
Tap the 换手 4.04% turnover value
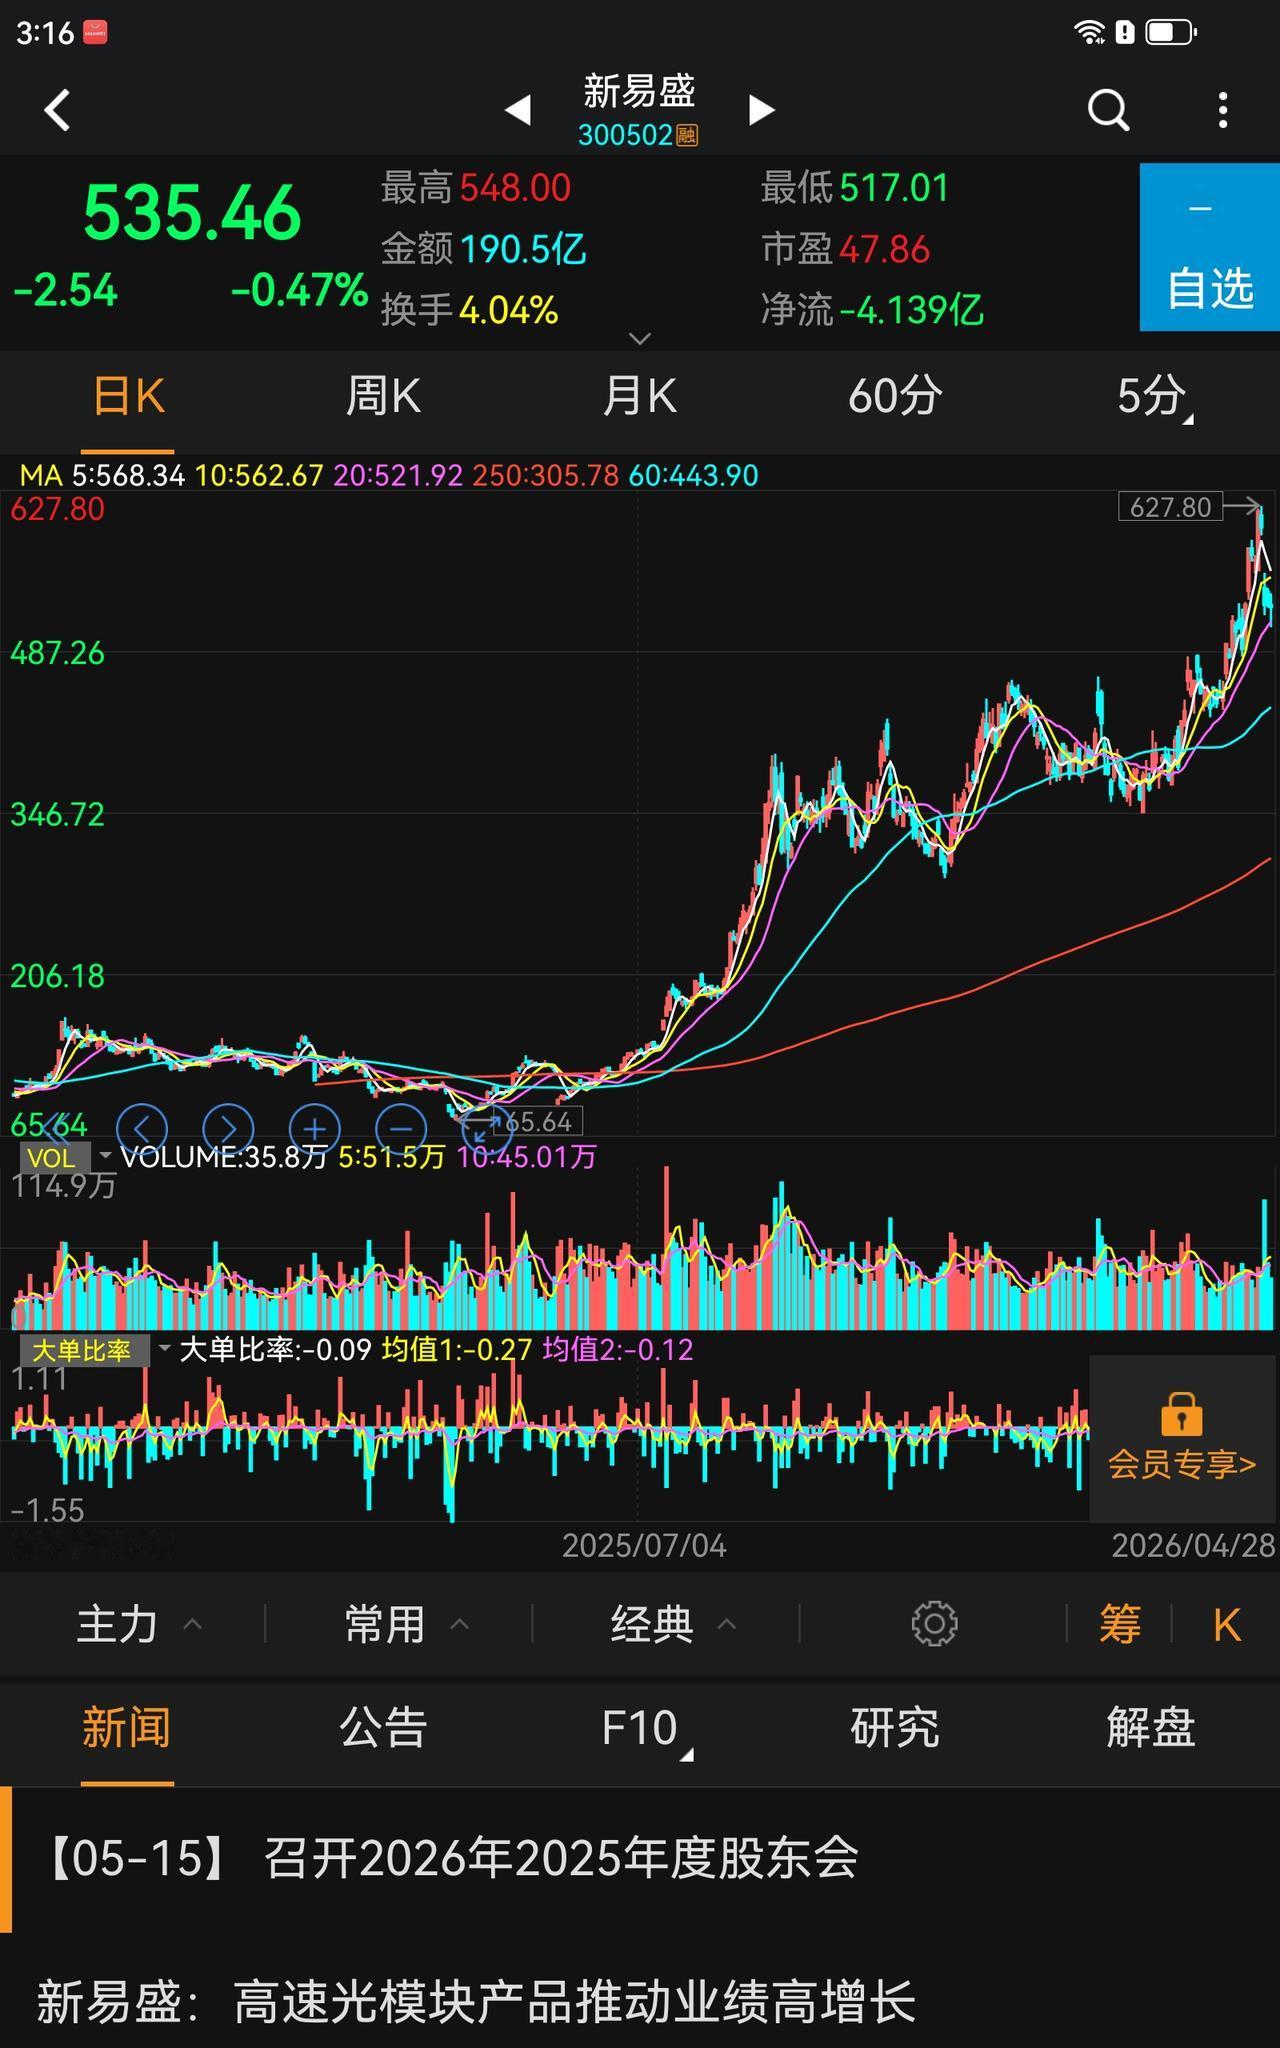pyautogui.click(x=469, y=310)
